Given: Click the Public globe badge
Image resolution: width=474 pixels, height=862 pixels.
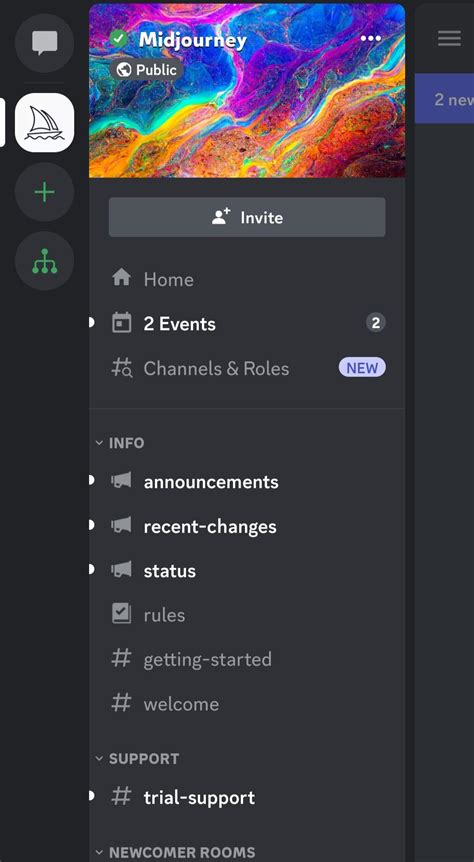Looking at the screenshot, I should pyautogui.click(x=147, y=70).
